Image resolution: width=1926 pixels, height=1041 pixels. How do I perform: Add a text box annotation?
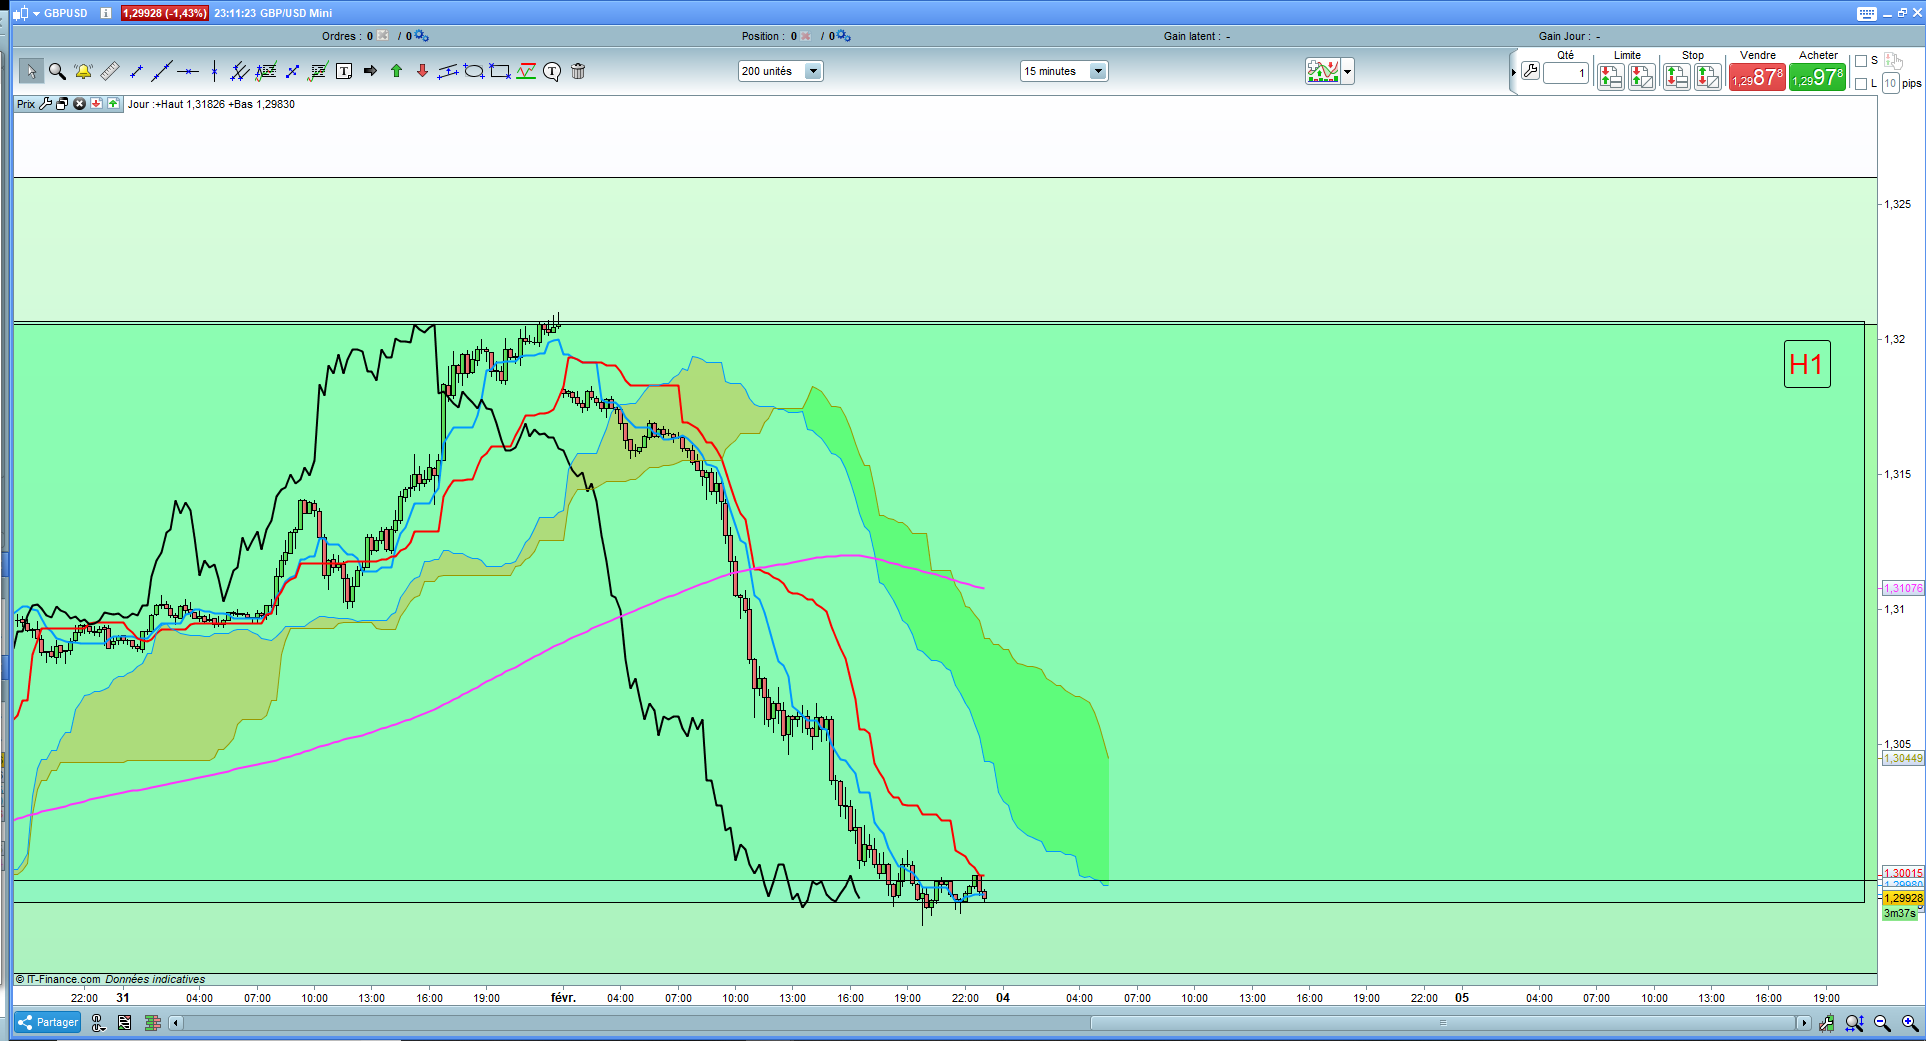point(344,71)
